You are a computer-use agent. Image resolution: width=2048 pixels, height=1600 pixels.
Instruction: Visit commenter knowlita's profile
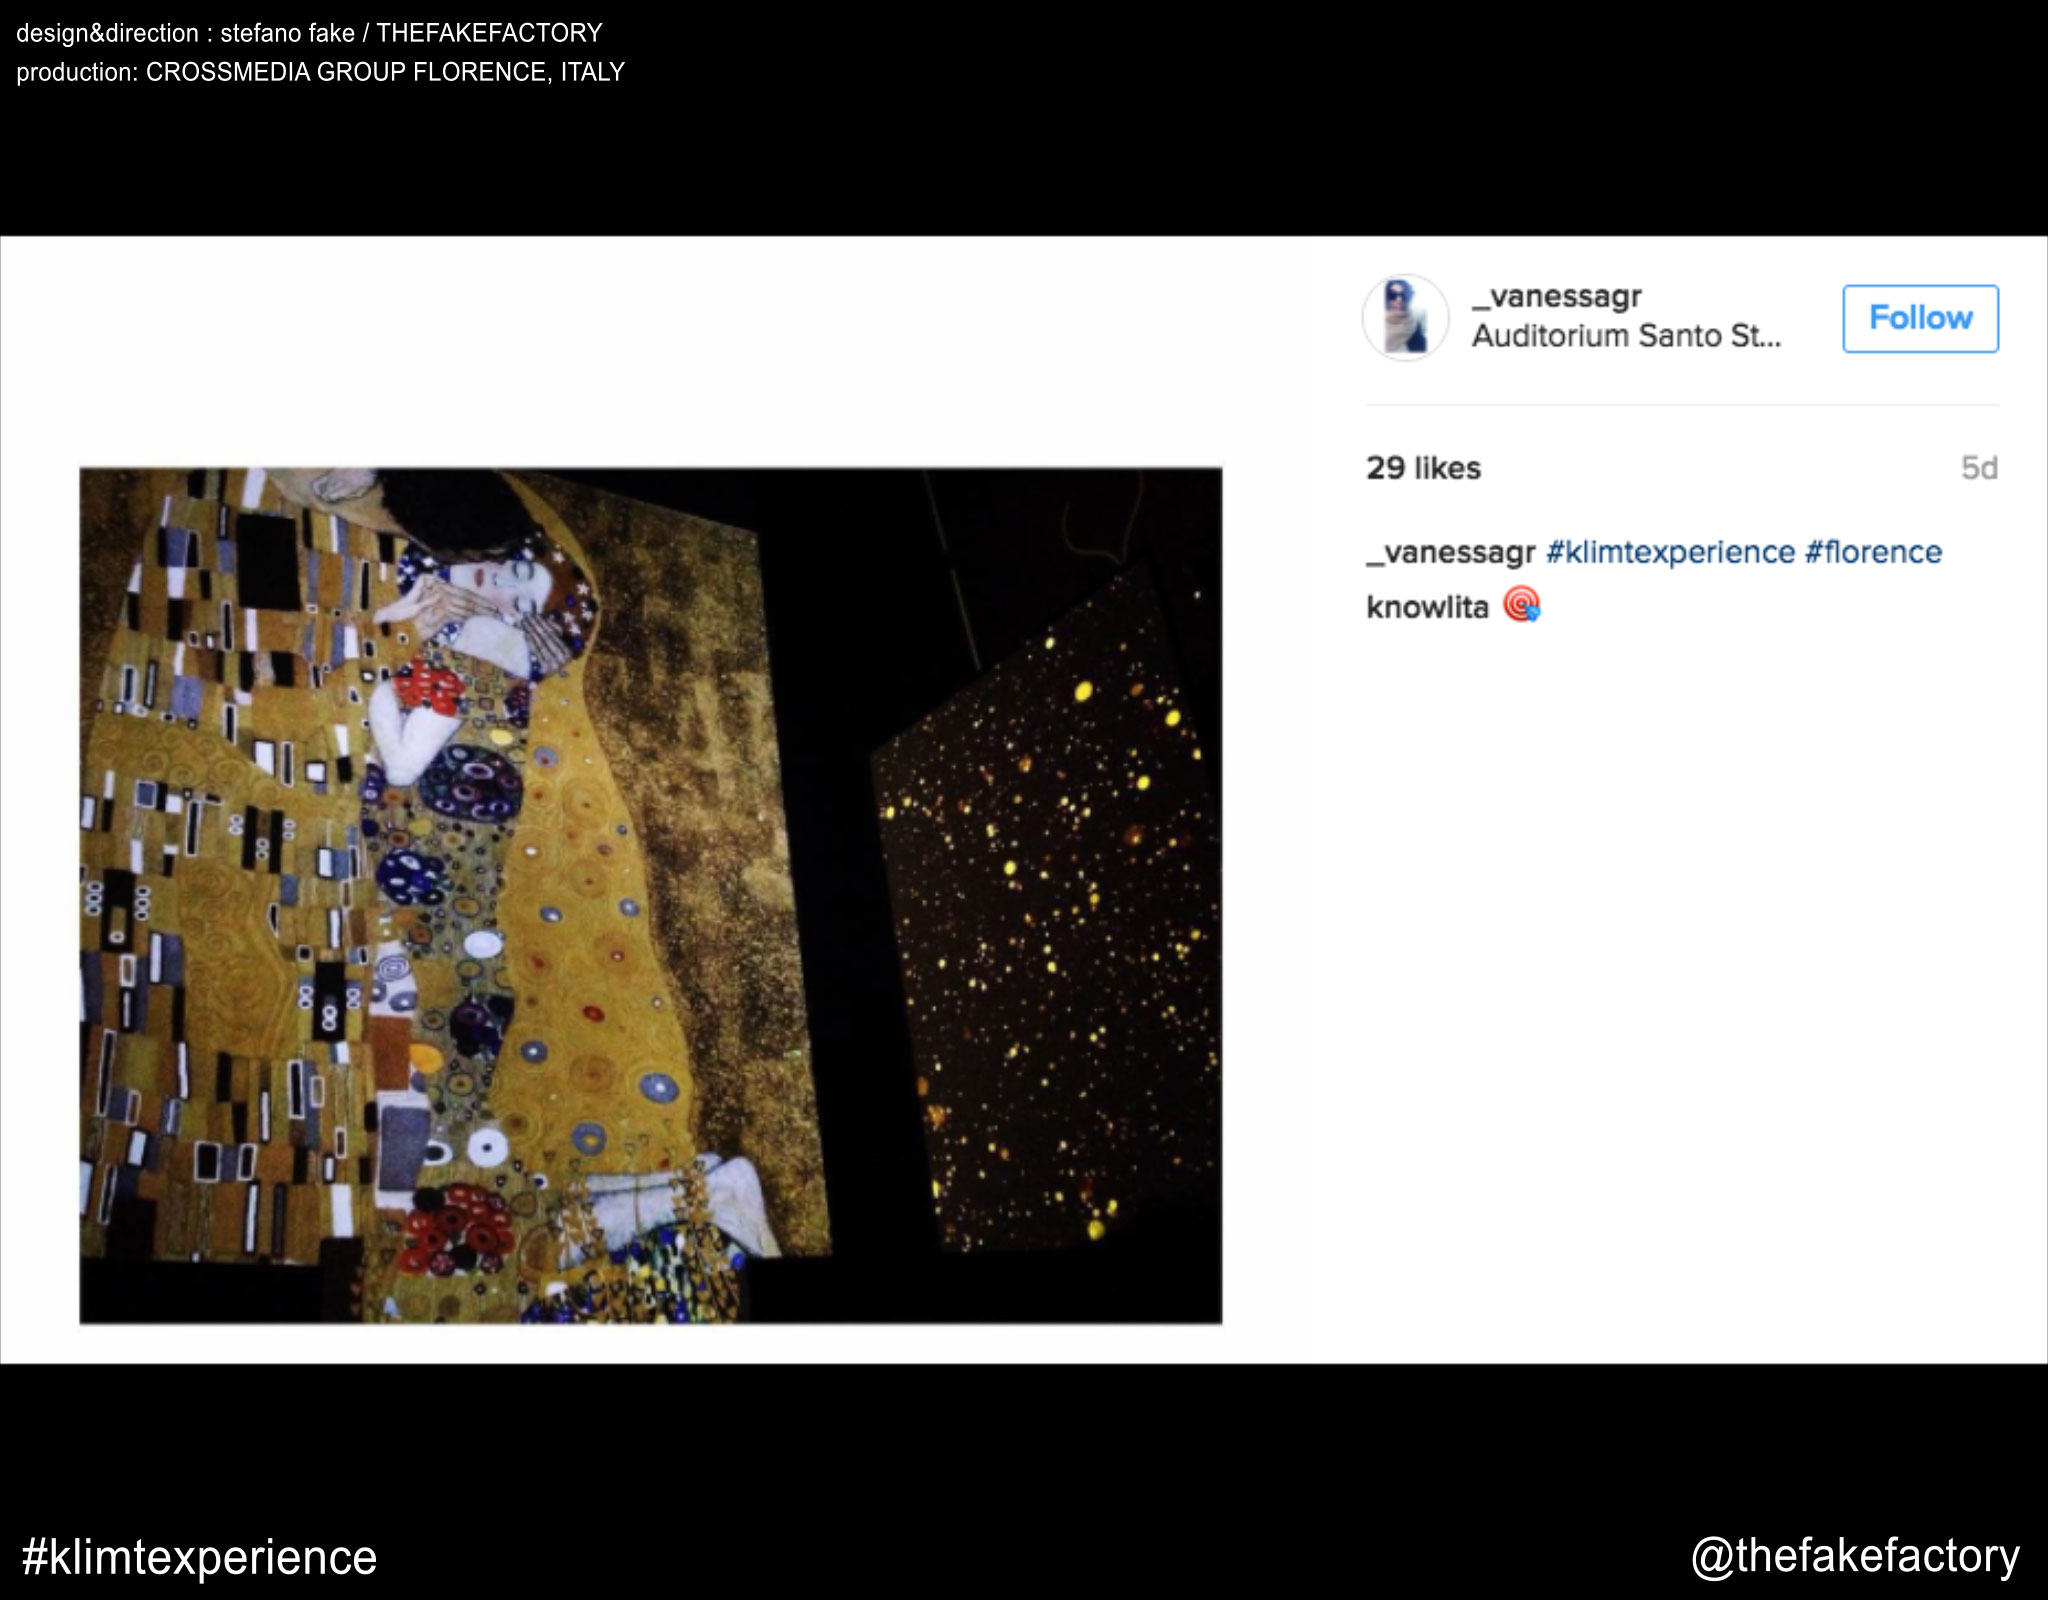click(1427, 607)
